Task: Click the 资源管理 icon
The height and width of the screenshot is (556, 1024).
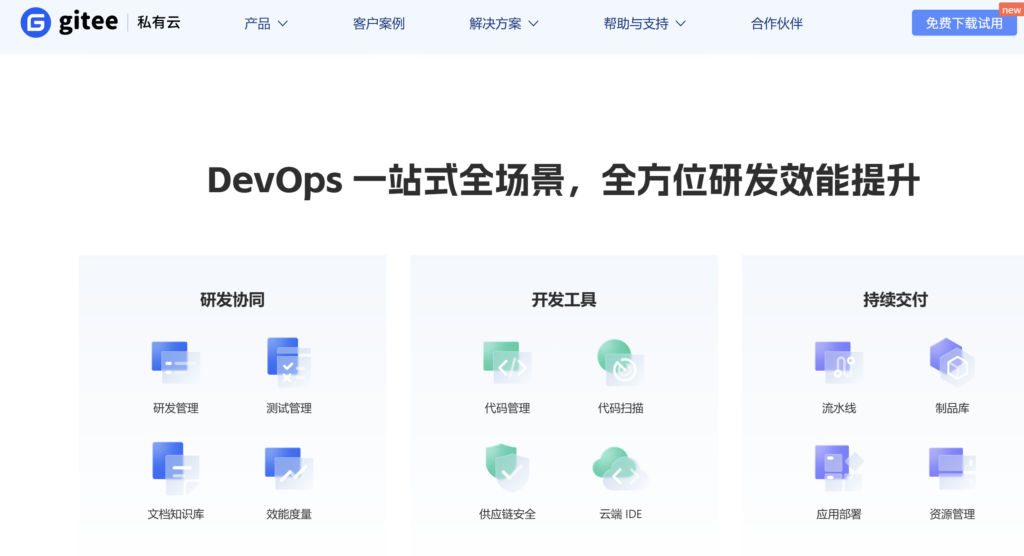Action: pos(952,468)
